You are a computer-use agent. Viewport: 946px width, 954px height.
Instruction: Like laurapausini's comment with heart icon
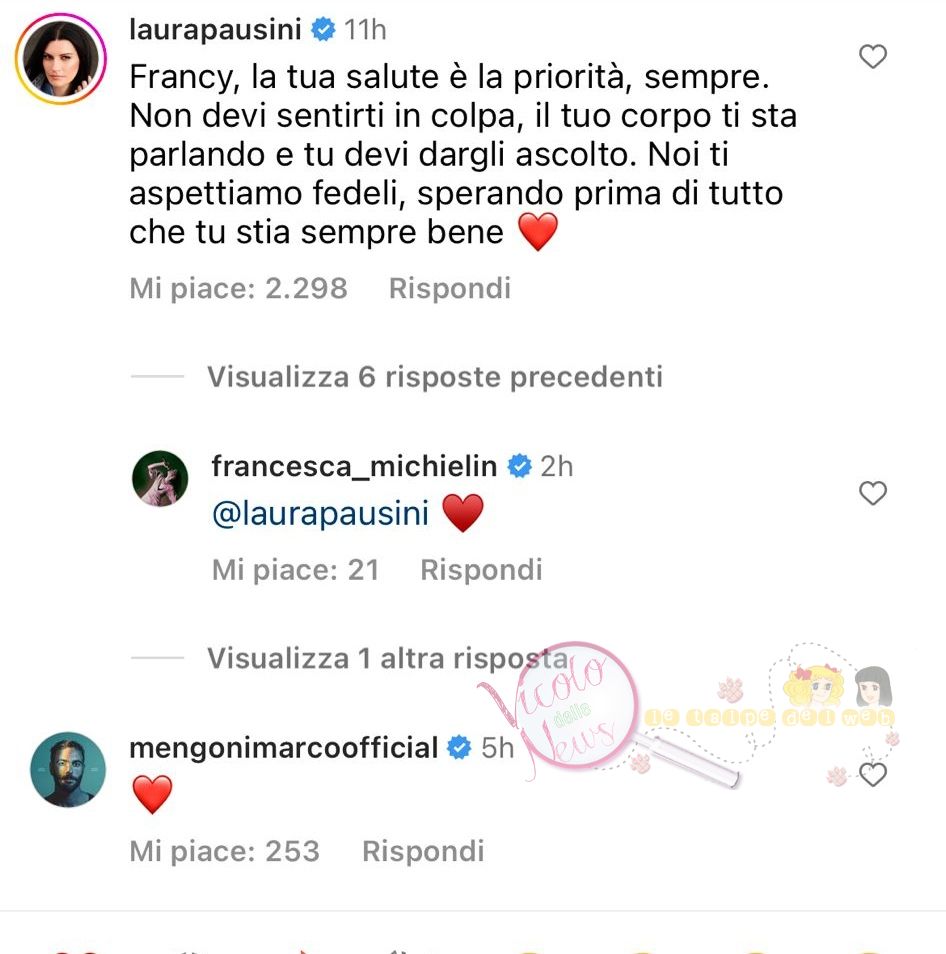coord(872,57)
